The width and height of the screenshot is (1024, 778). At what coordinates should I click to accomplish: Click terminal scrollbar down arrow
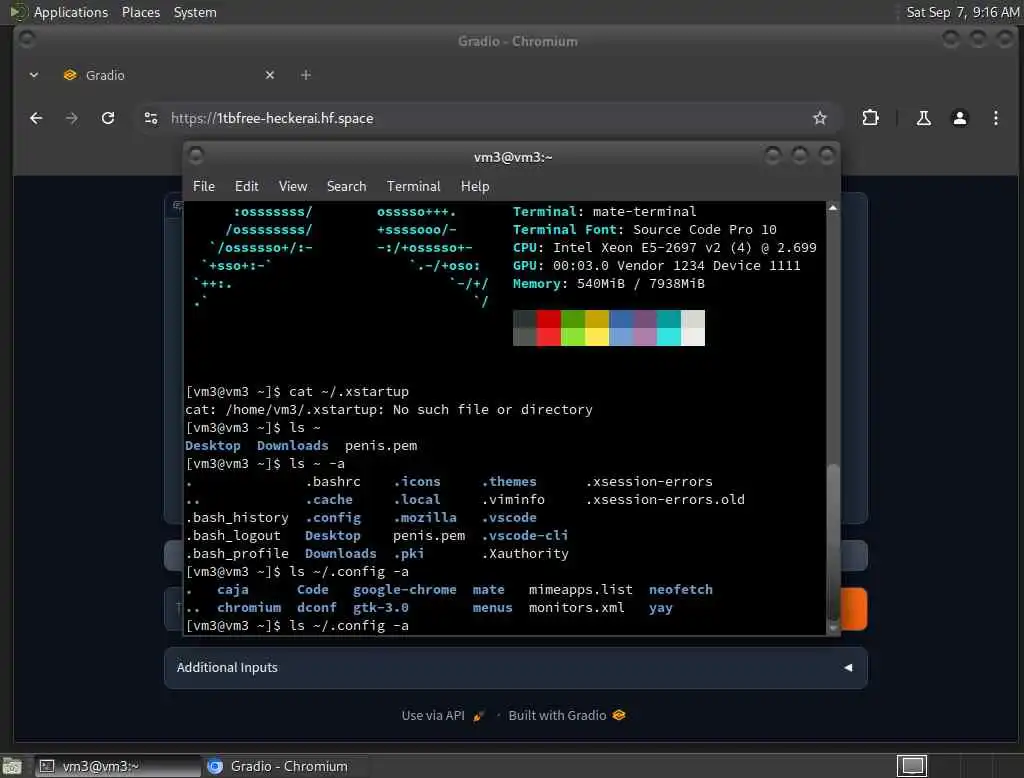click(x=833, y=628)
